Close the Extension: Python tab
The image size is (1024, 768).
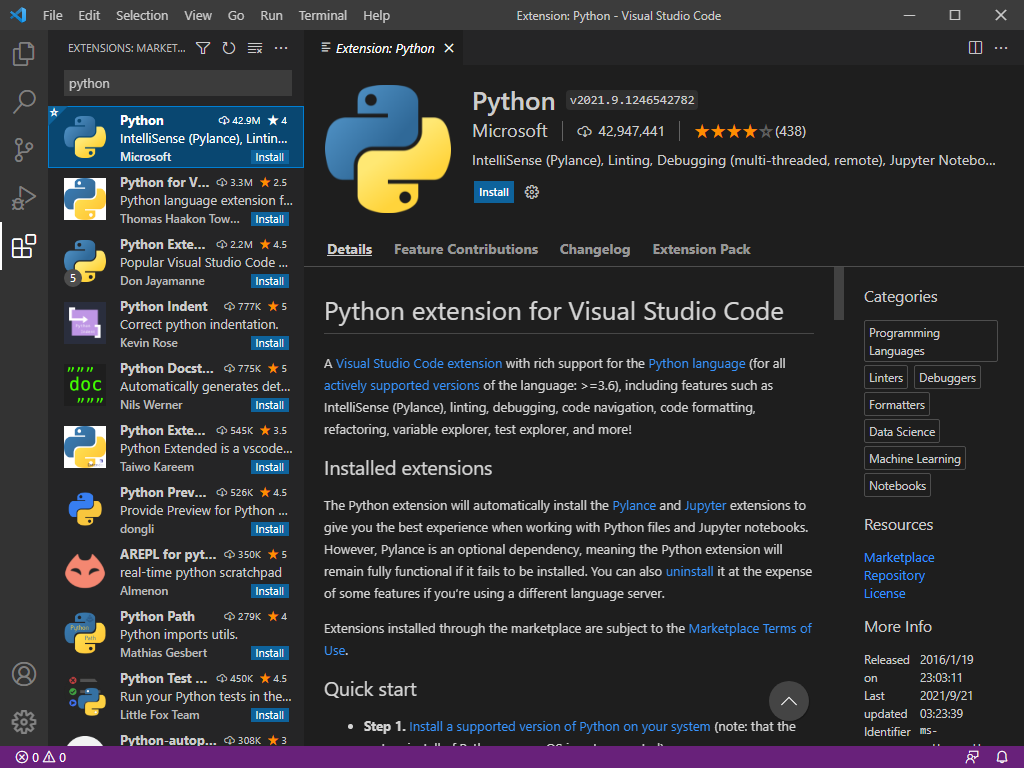click(x=449, y=48)
